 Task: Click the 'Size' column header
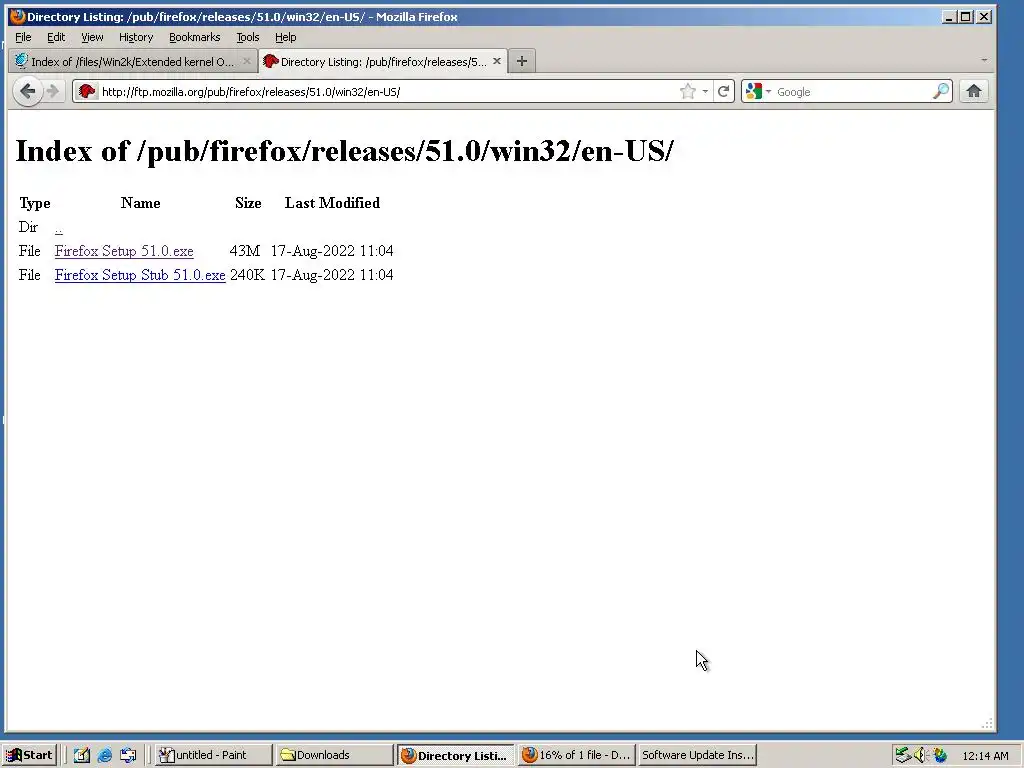click(x=248, y=203)
